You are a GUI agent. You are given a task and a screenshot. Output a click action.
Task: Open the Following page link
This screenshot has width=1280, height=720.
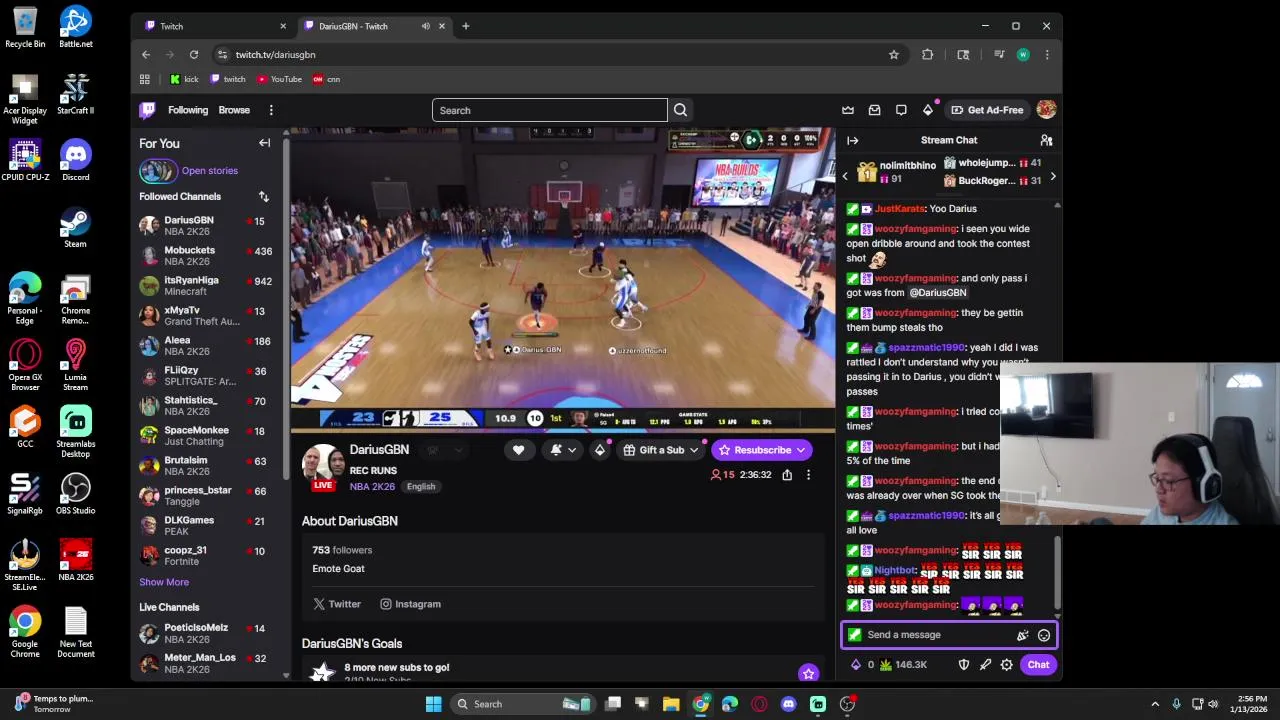pyautogui.click(x=188, y=110)
